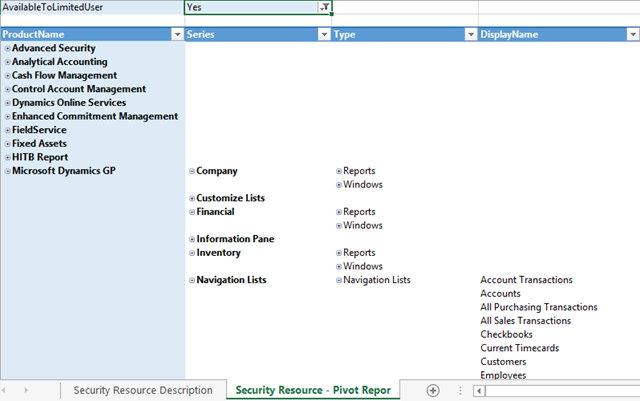Open the DisplayName column filter dropdown
Screen dimensions: 640x401
tap(633, 35)
